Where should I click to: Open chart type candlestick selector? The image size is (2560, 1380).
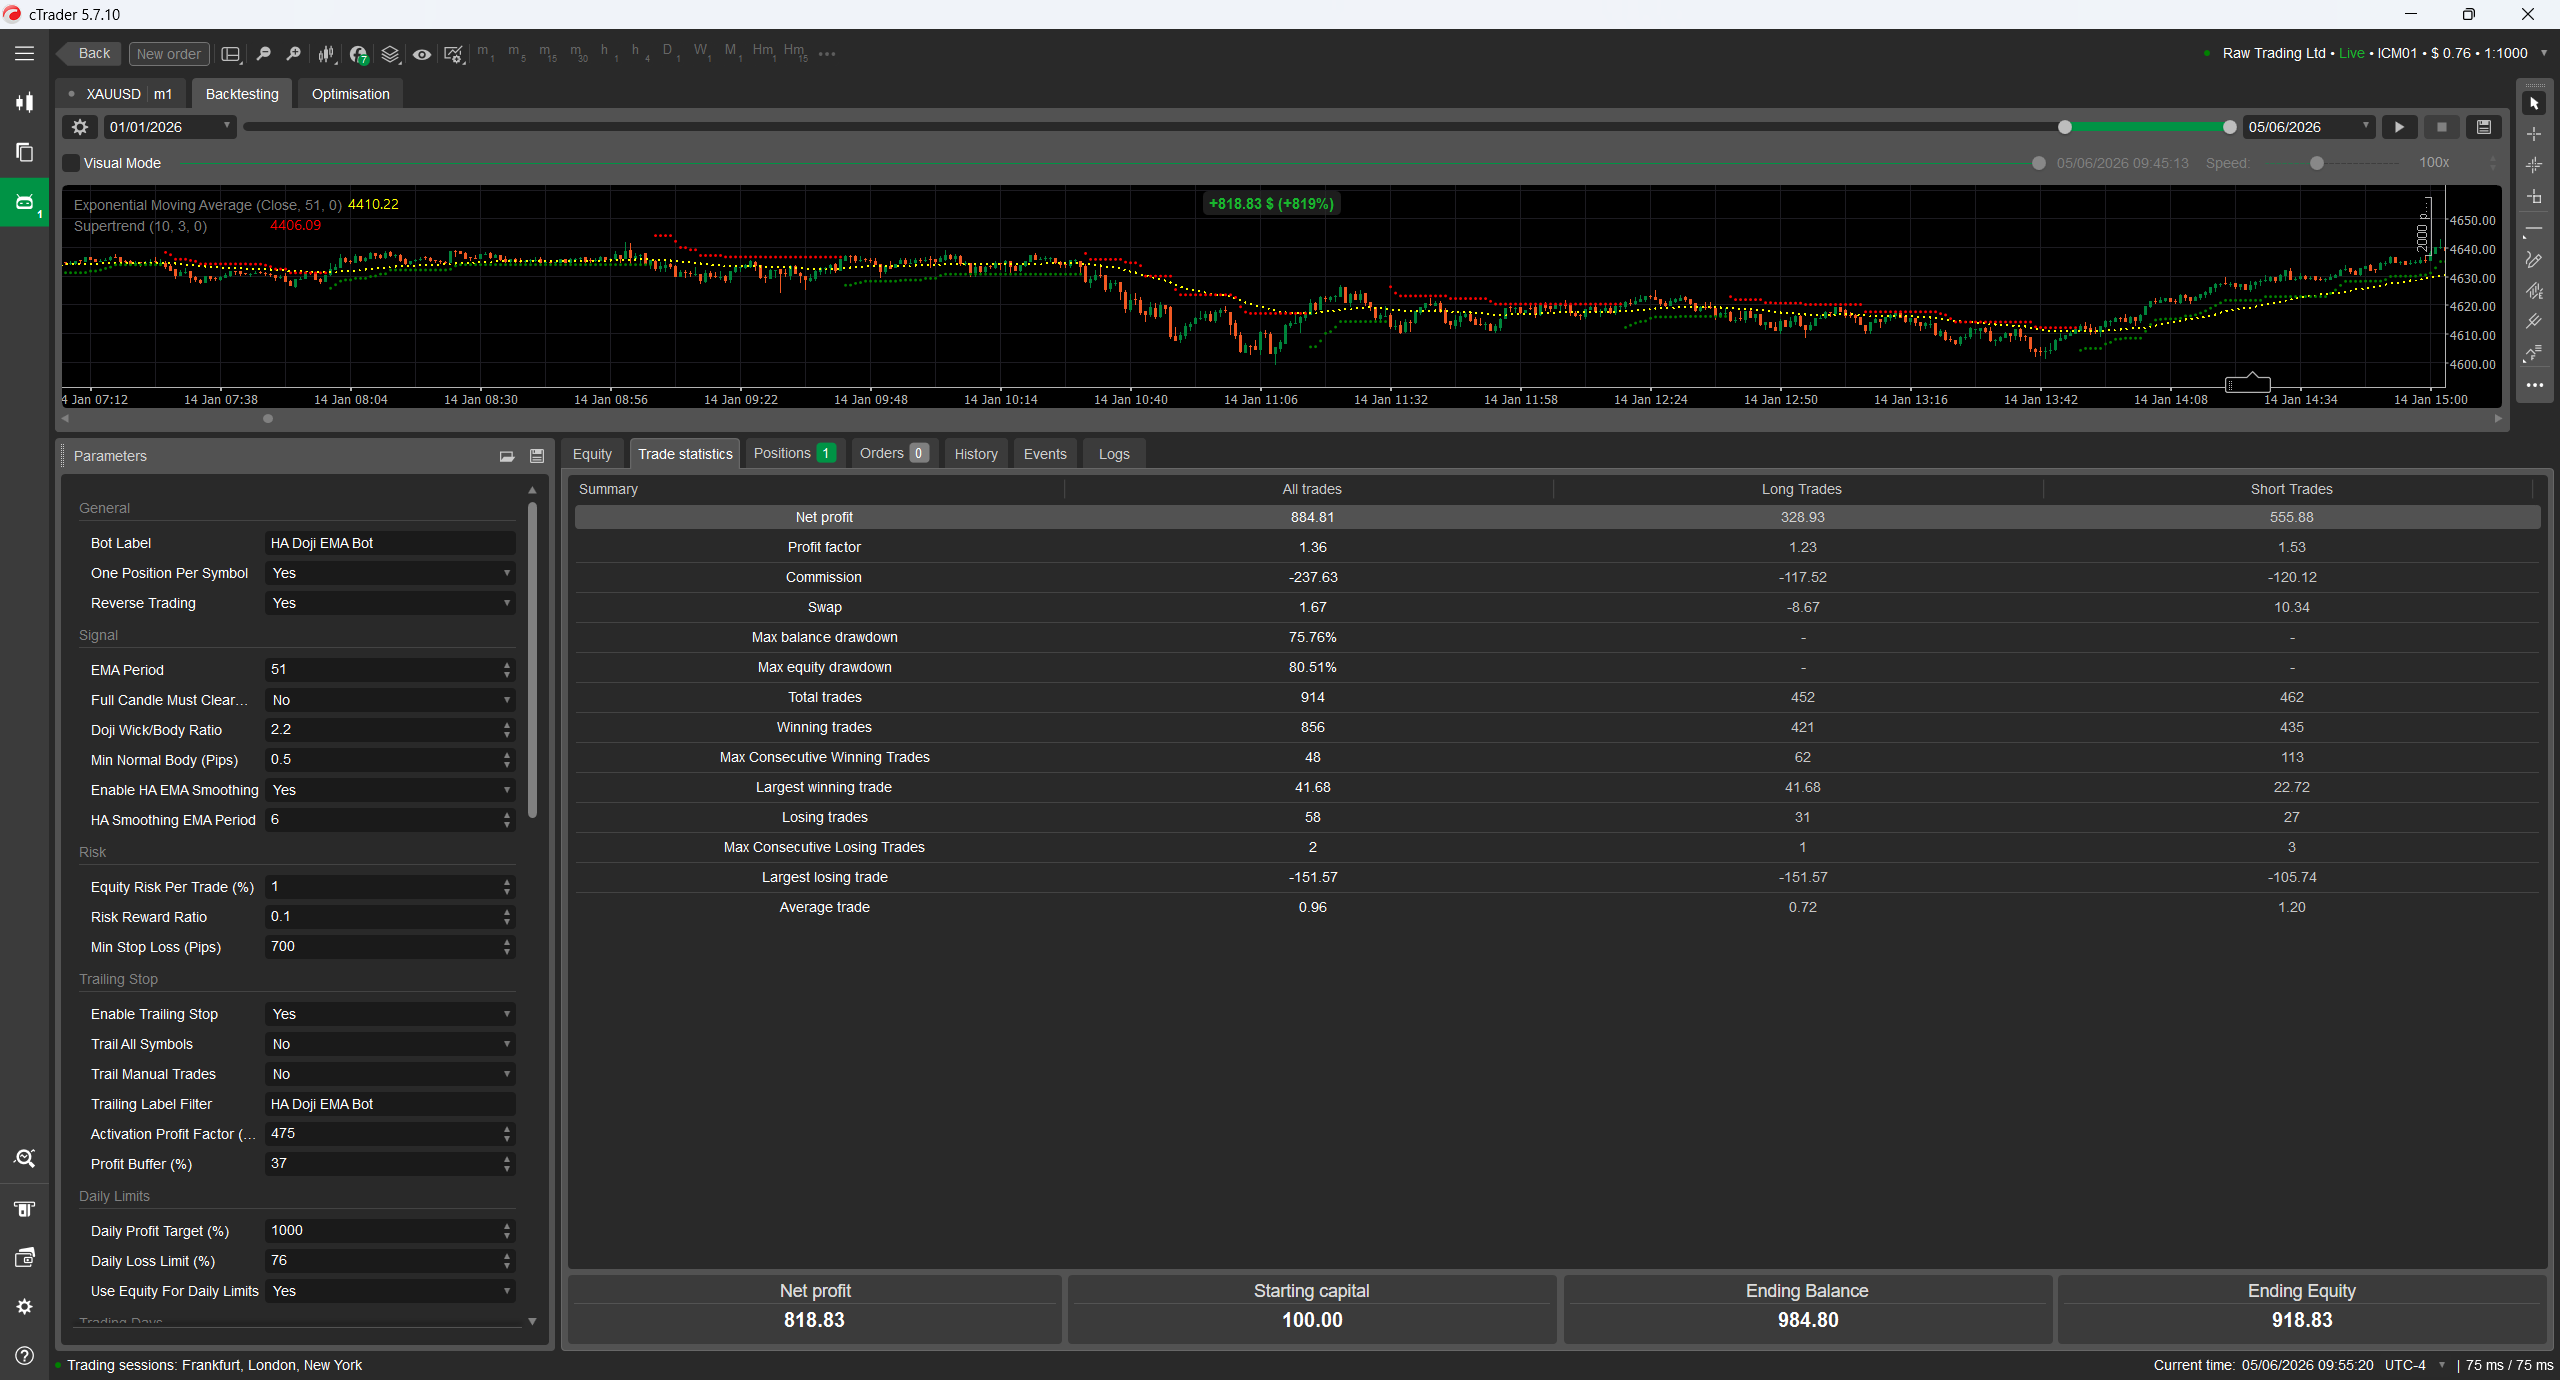(x=326, y=54)
